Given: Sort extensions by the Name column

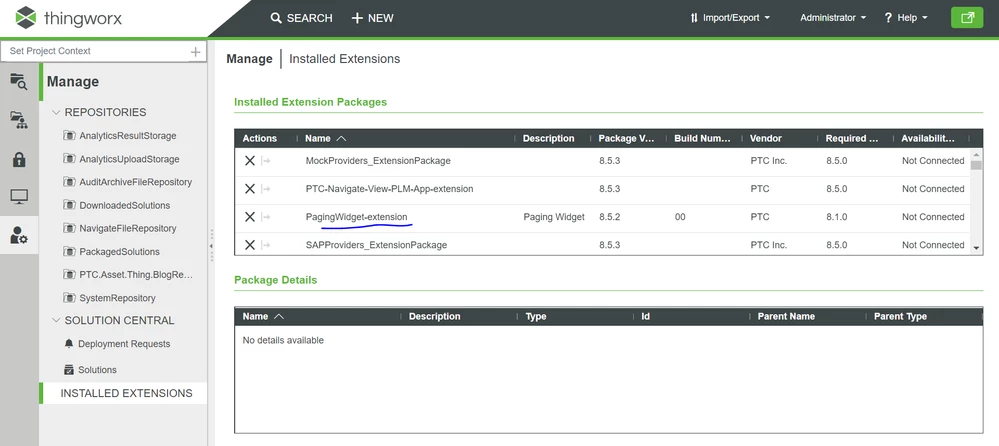Looking at the screenshot, I should coord(325,138).
